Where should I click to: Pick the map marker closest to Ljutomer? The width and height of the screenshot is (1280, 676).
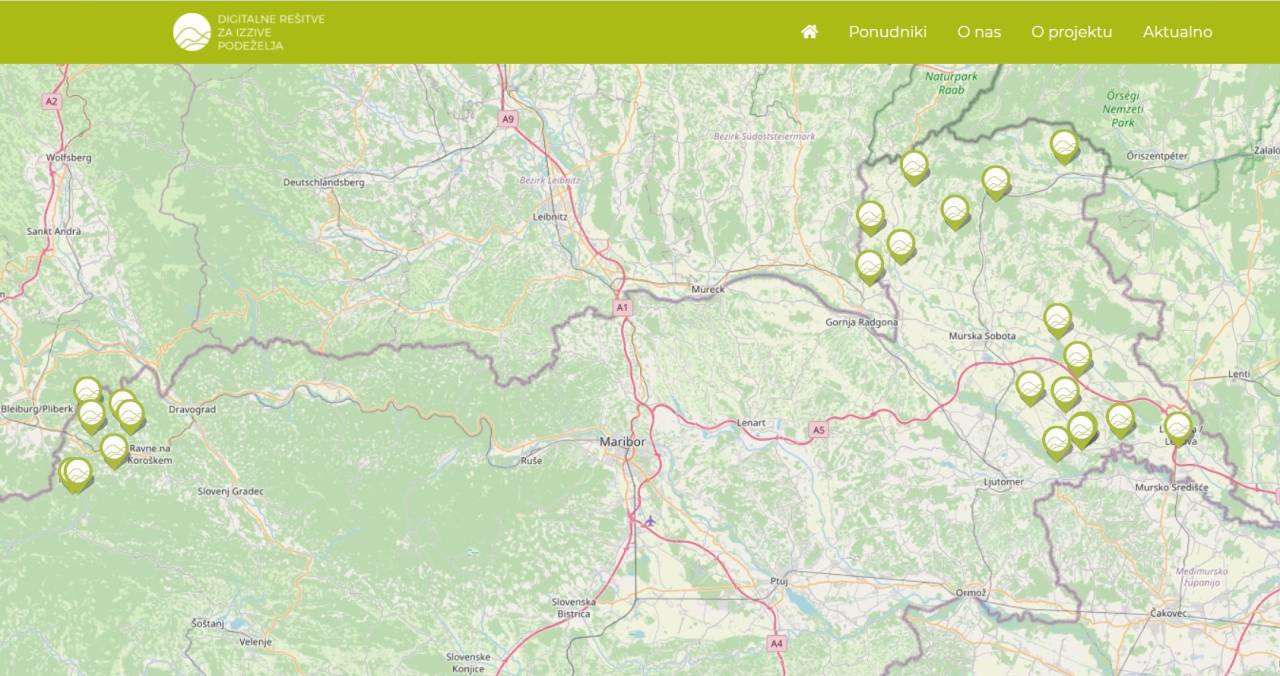click(1056, 441)
